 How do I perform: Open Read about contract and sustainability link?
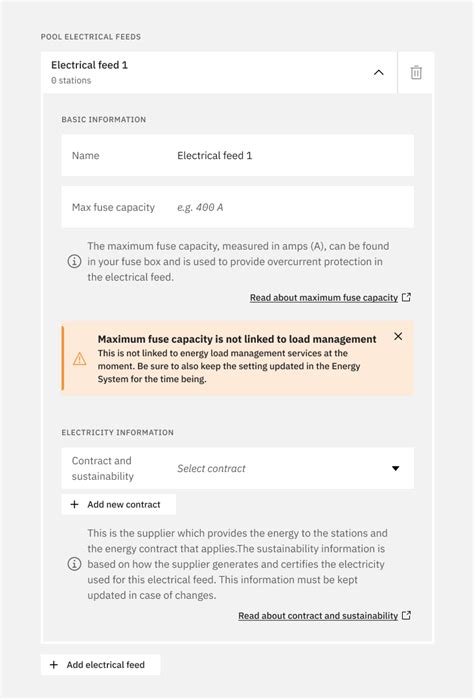318,615
